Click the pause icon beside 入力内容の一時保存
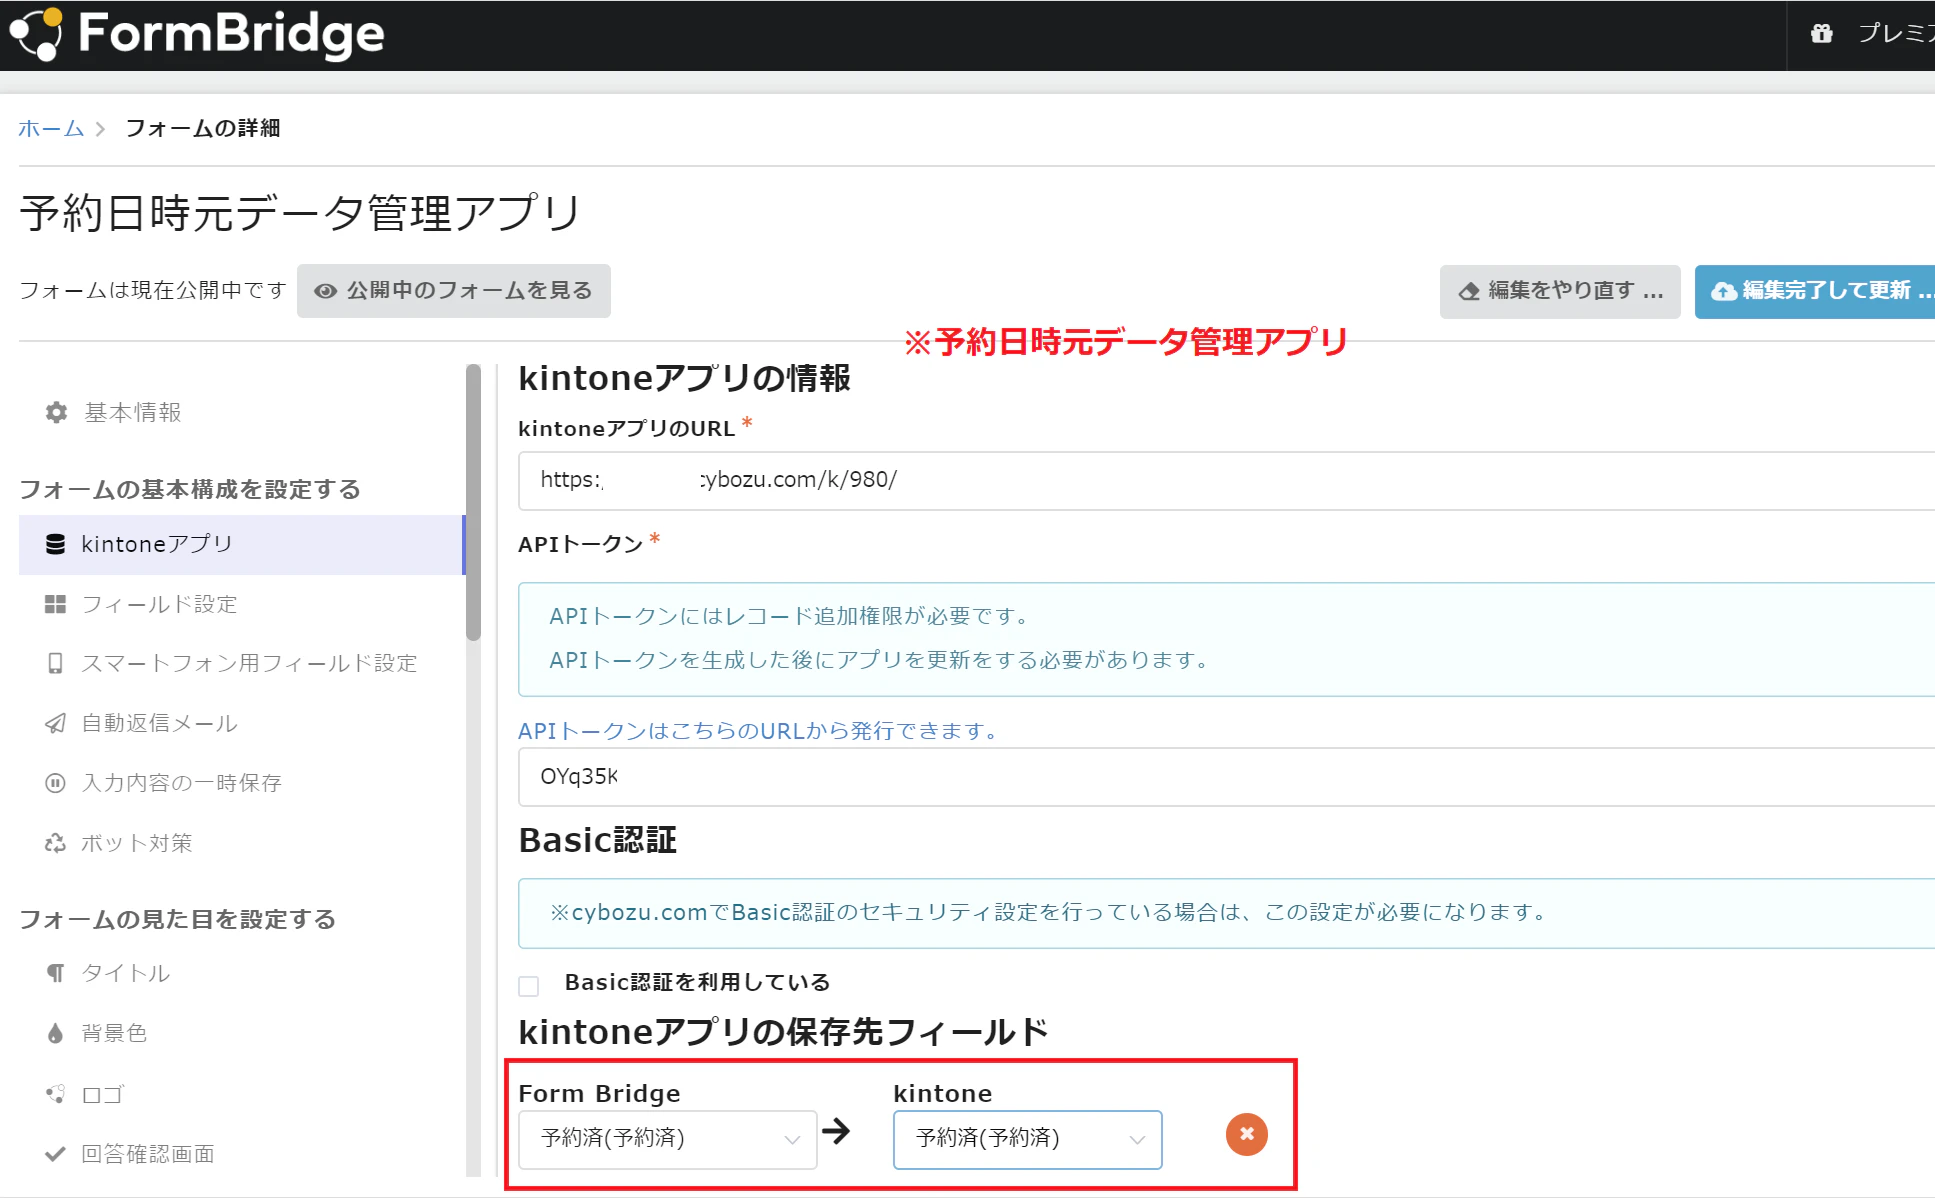 (55, 783)
